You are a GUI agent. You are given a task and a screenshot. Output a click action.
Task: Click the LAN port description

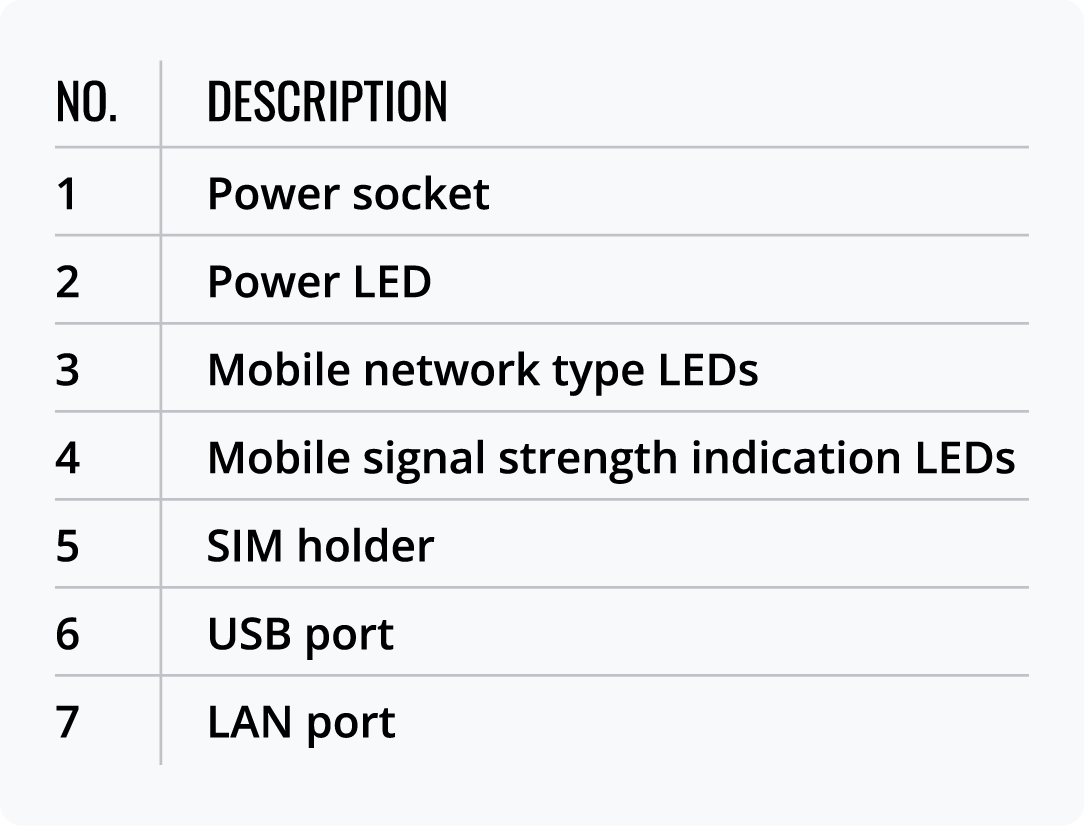tap(301, 722)
